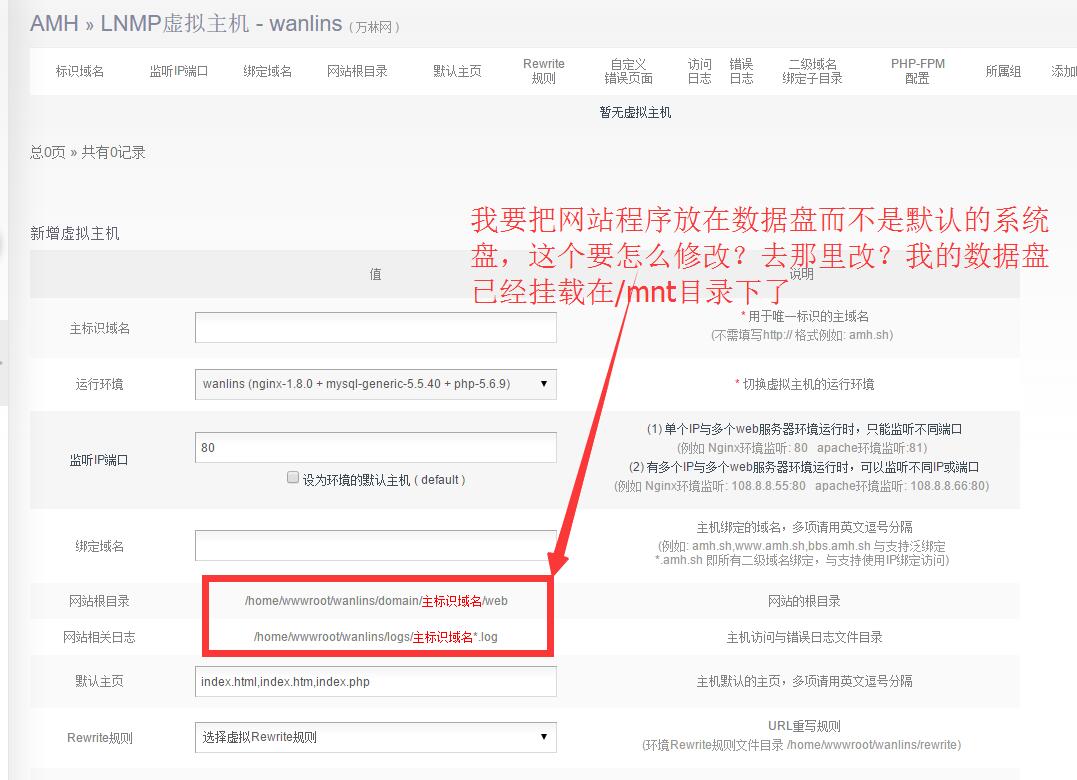The width and height of the screenshot is (1077, 780).
Task: Click the 默认主页 column header
Action: pyautogui.click(x=457, y=71)
